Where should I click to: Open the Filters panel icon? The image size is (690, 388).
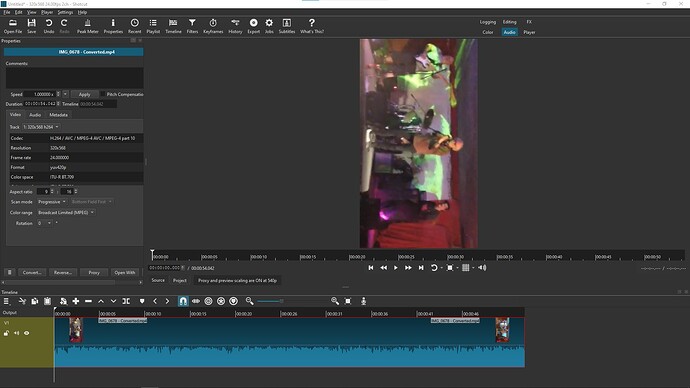(192, 26)
